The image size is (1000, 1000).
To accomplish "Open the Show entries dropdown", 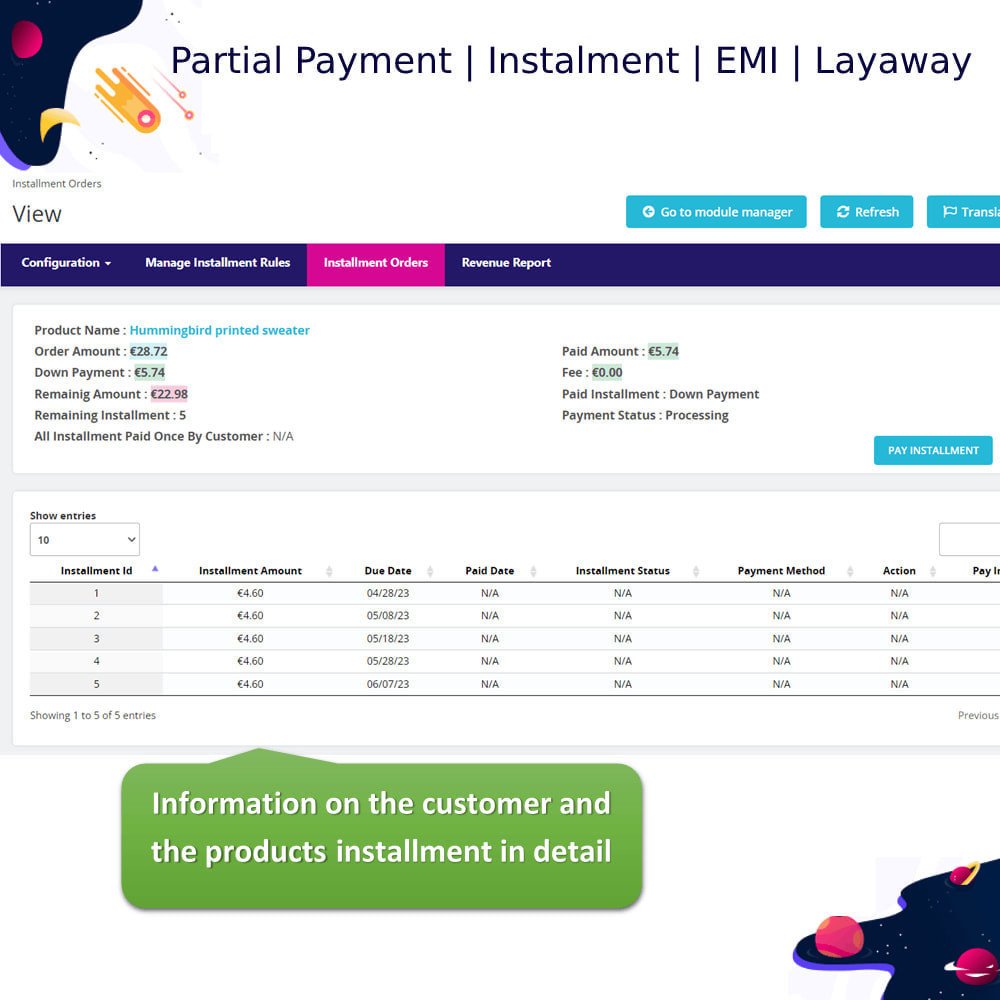I will [x=85, y=540].
